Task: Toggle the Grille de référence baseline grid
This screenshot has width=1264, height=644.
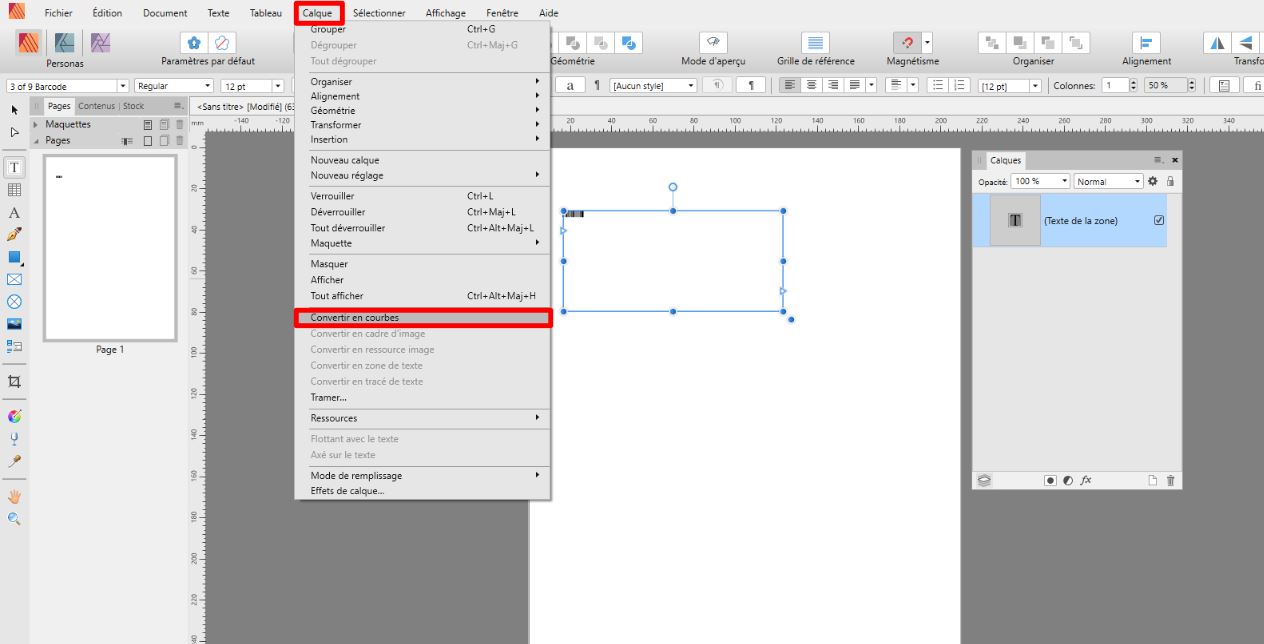Action: pos(816,42)
